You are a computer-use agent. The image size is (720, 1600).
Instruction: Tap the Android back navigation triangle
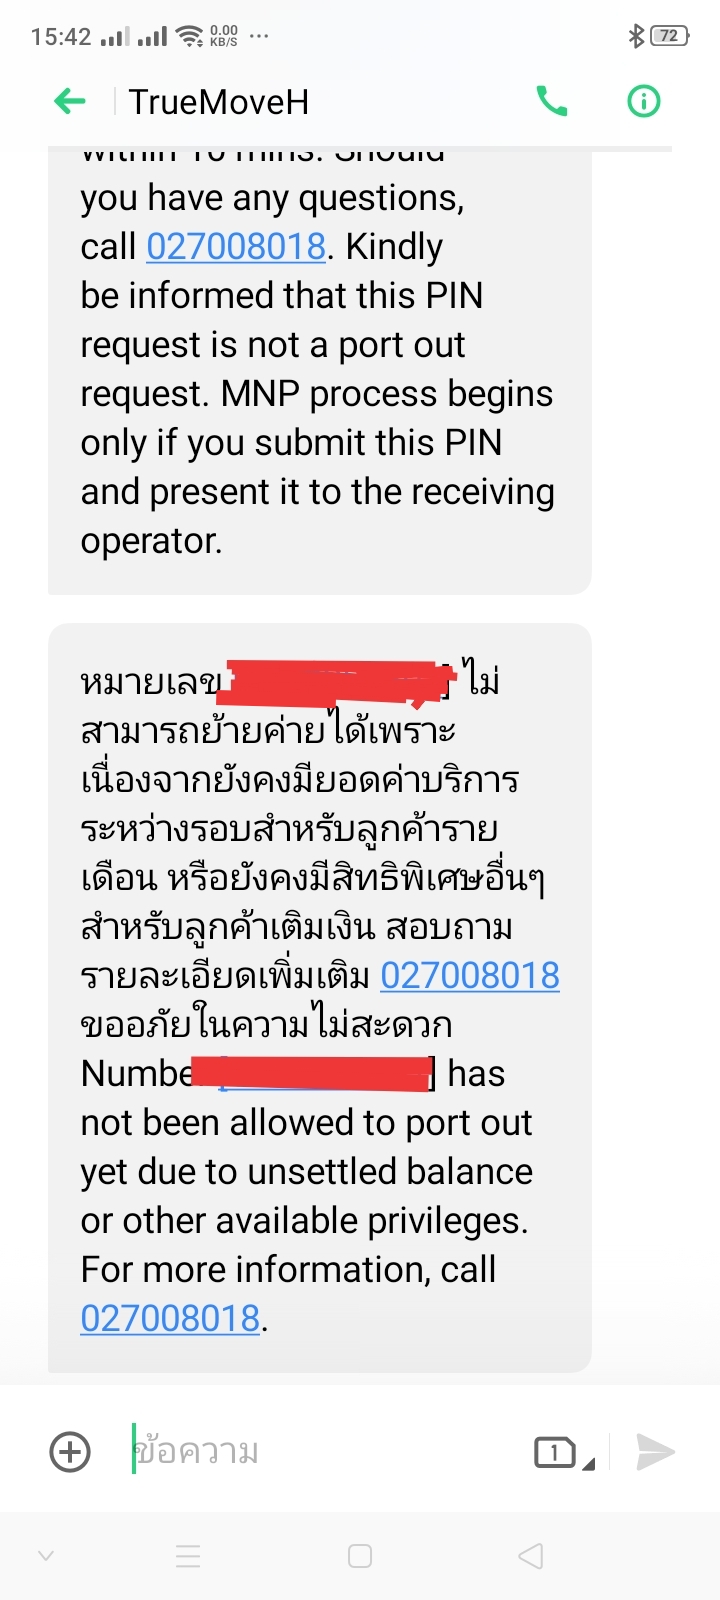click(x=531, y=1556)
